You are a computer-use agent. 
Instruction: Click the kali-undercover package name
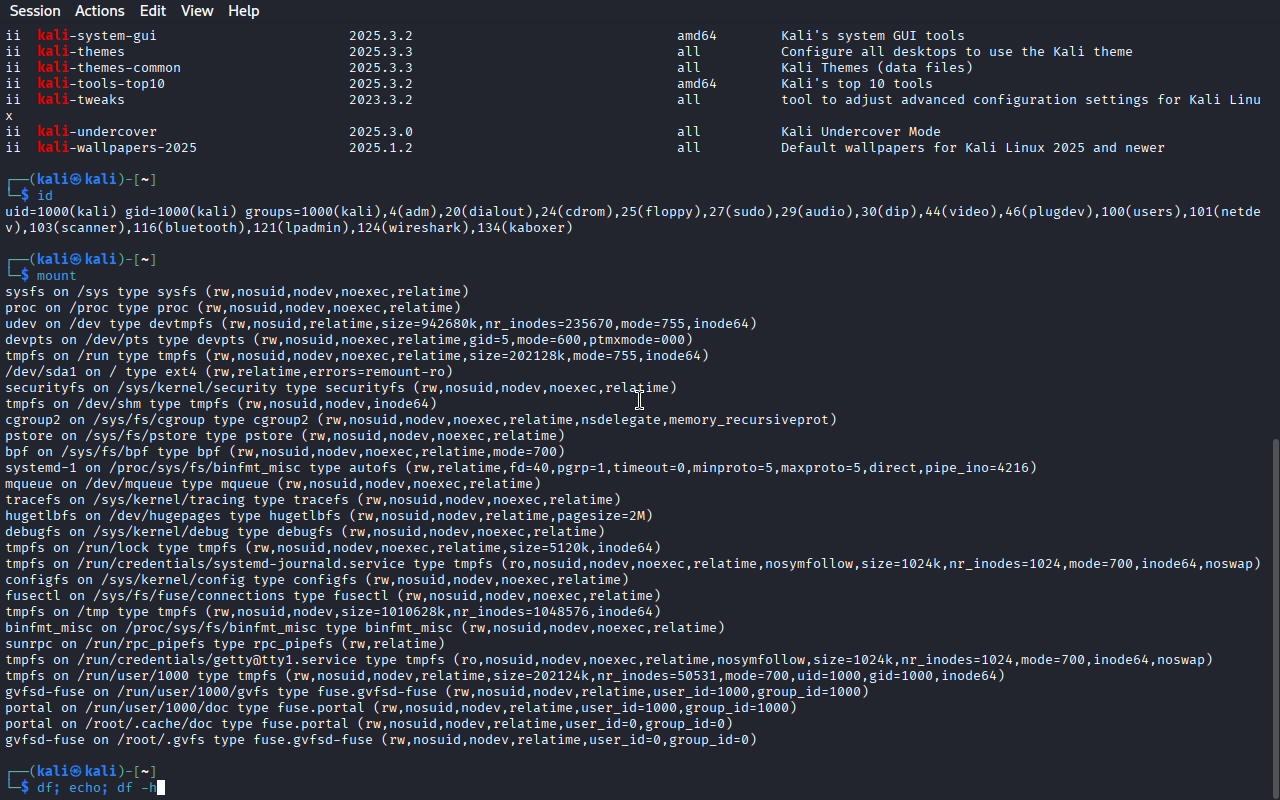[x=97, y=132]
